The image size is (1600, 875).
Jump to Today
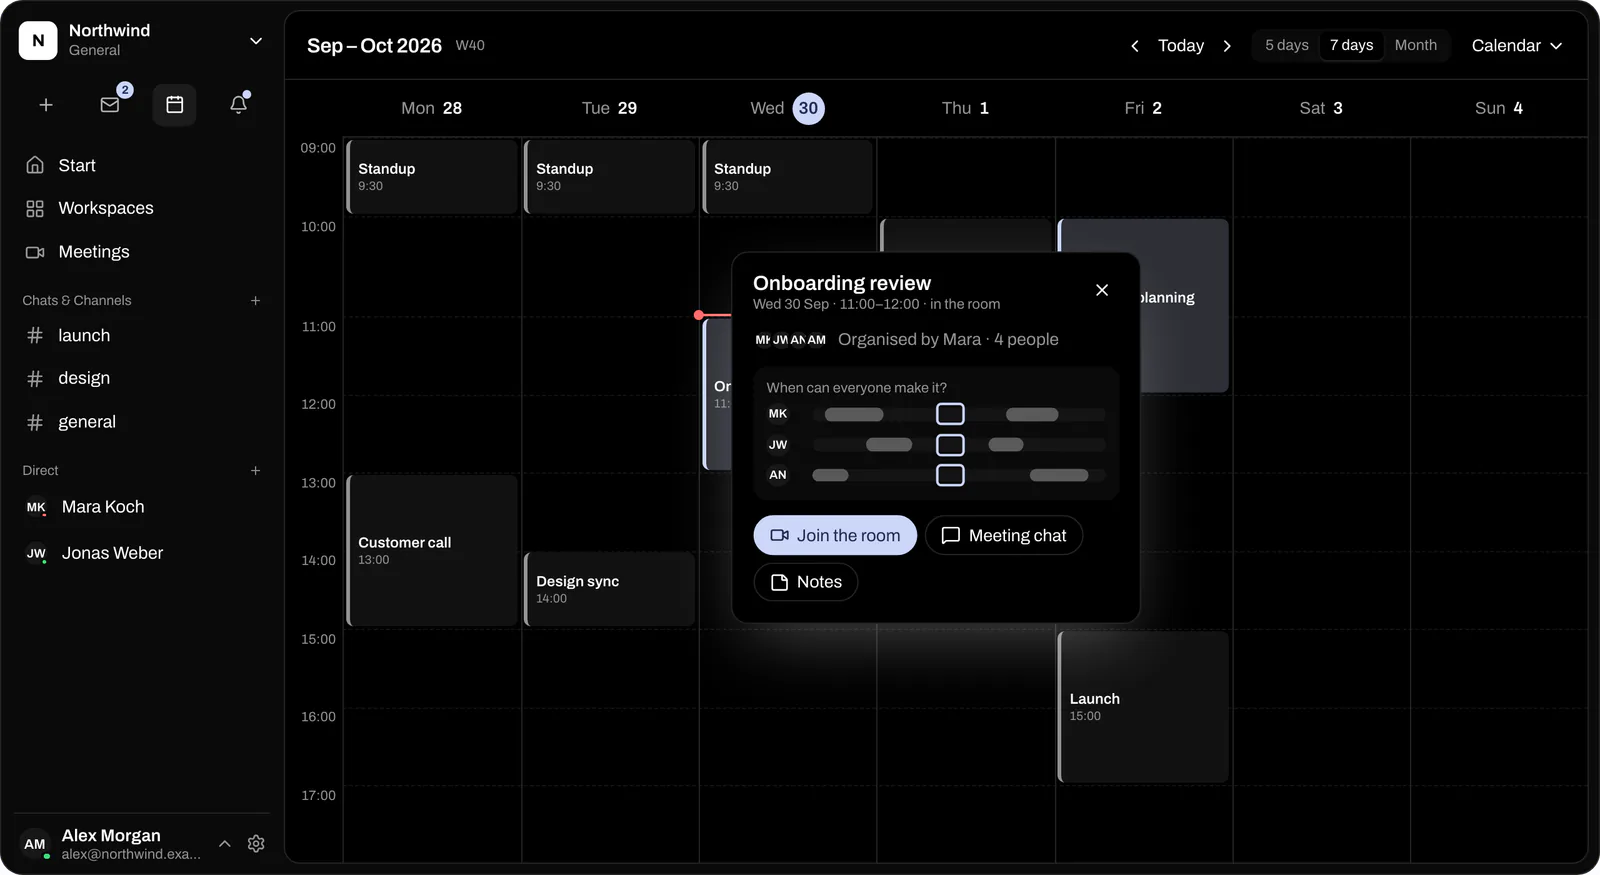point(1180,46)
